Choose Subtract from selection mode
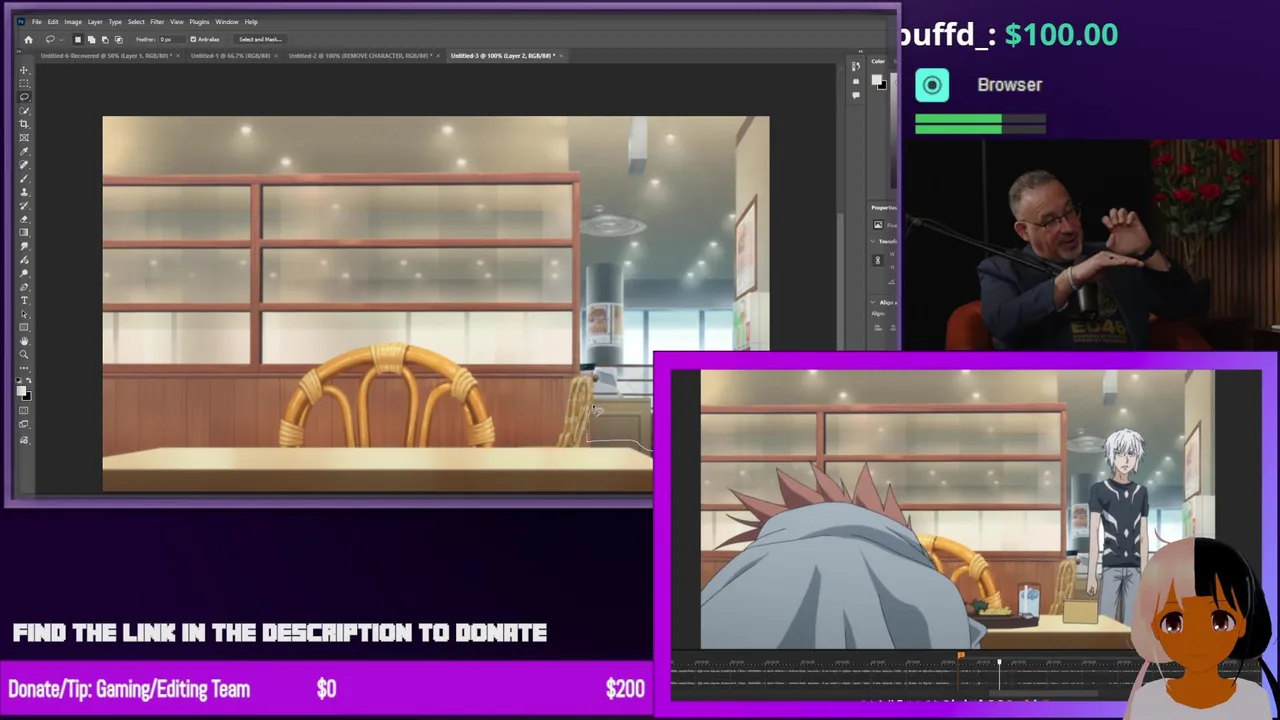1280x720 pixels. coord(105,39)
